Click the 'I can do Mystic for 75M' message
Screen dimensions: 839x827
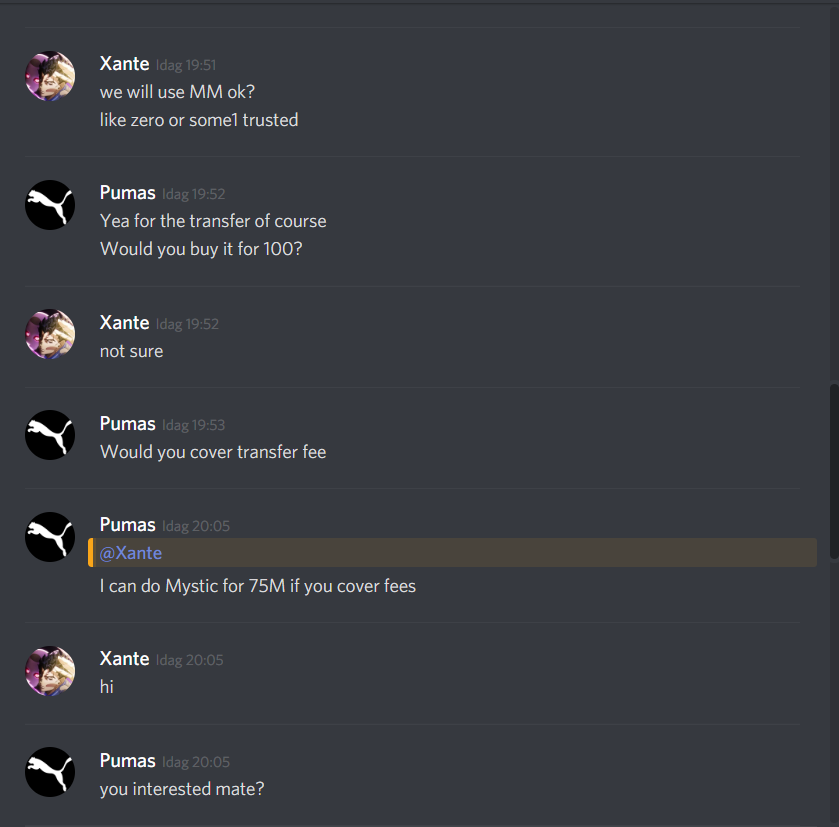257,586
